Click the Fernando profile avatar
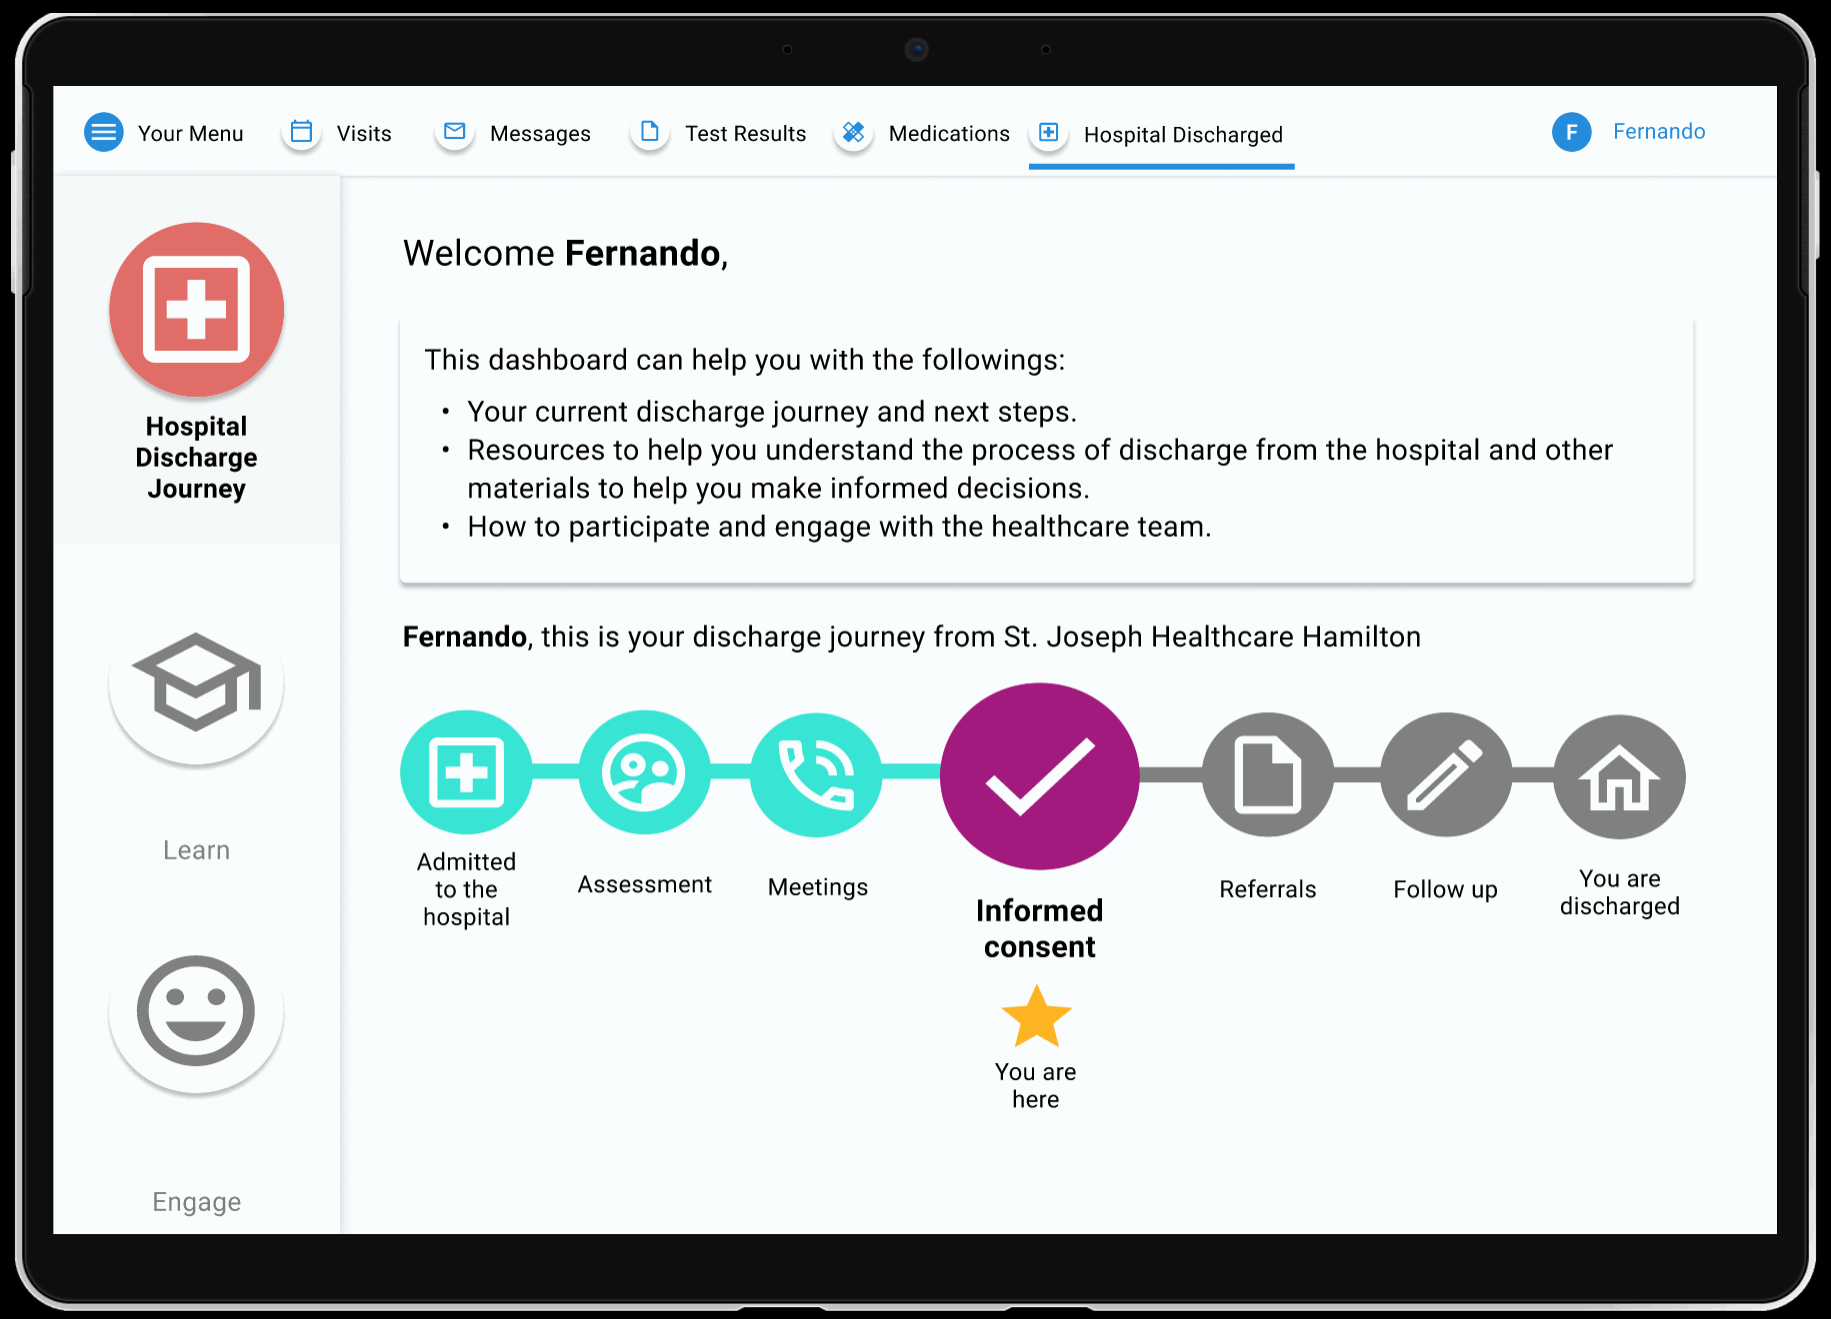This screenshot has height=1319, width=1831. tap(1571, 132)
